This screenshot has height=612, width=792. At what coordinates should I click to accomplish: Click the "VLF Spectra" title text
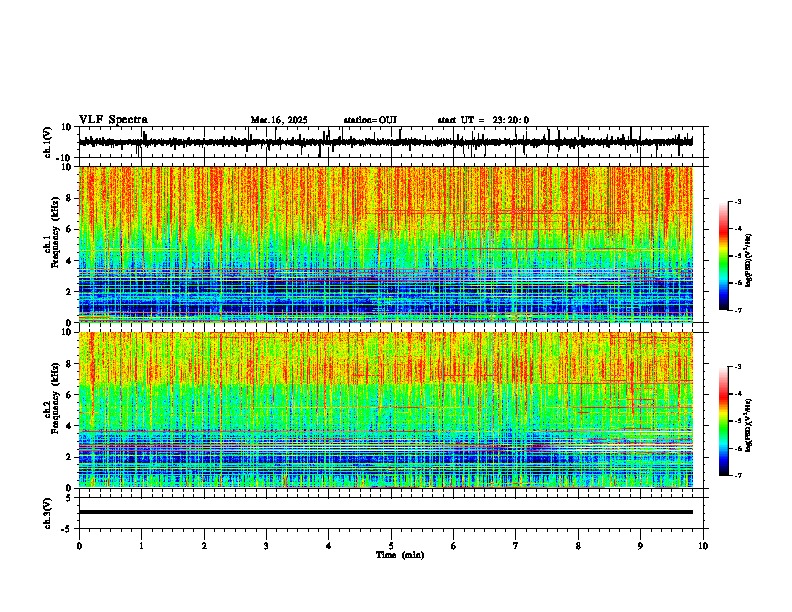114,120
